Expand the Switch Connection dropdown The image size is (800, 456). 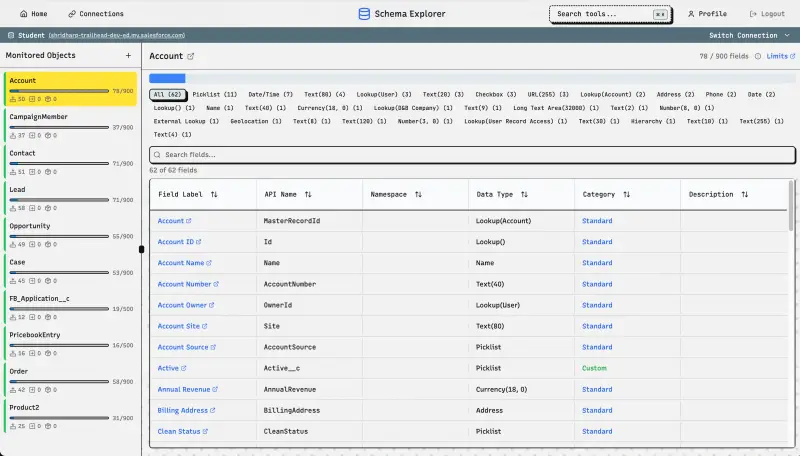(749, 35)
